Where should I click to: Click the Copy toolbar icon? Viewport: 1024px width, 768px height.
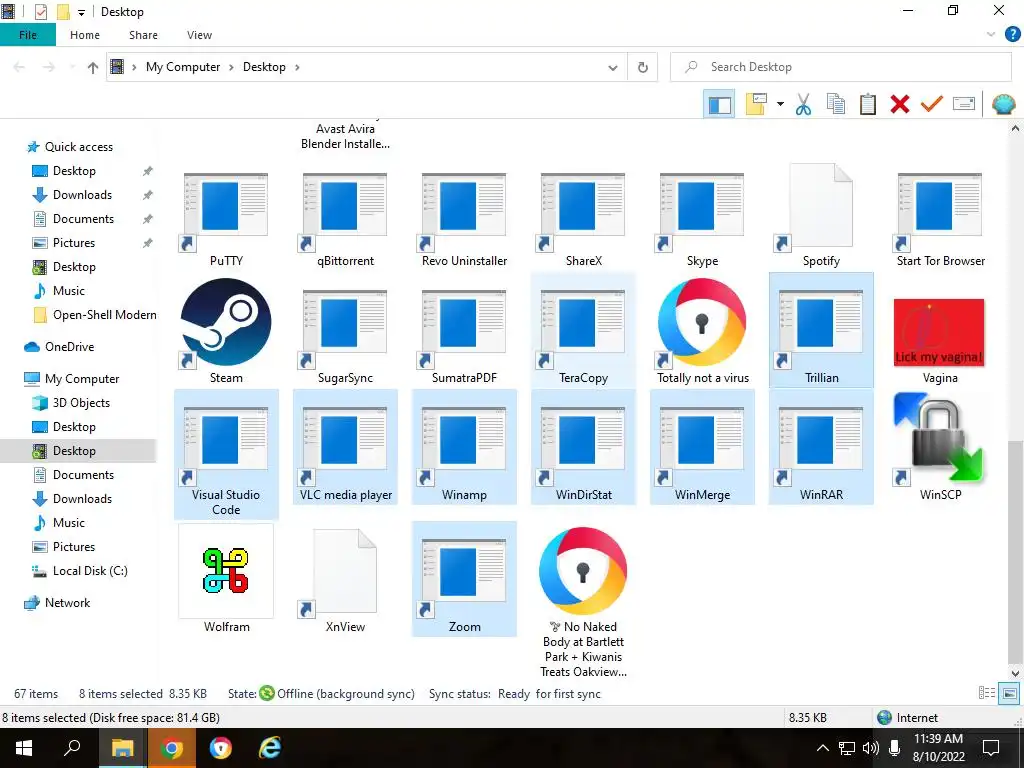pyautogui.click(x=835, y=104)
